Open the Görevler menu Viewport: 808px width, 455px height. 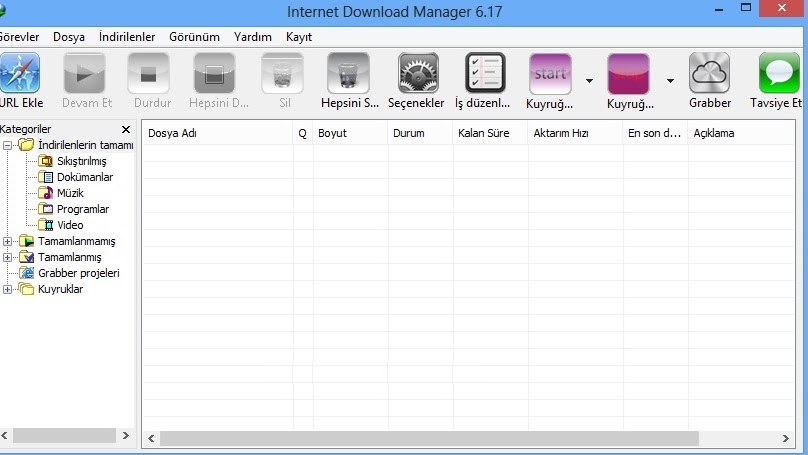tap(19, 37)
